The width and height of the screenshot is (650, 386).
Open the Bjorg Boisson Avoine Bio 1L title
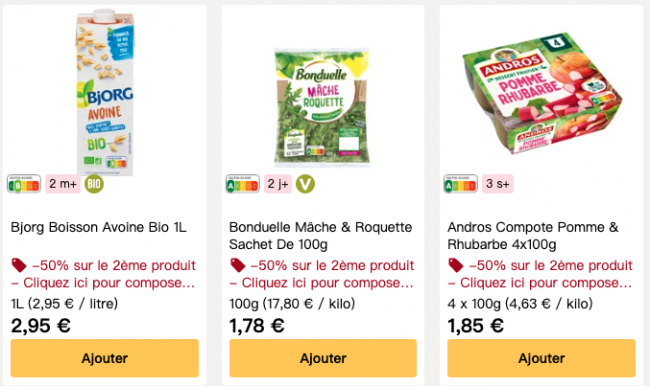[x=99, y=227]
